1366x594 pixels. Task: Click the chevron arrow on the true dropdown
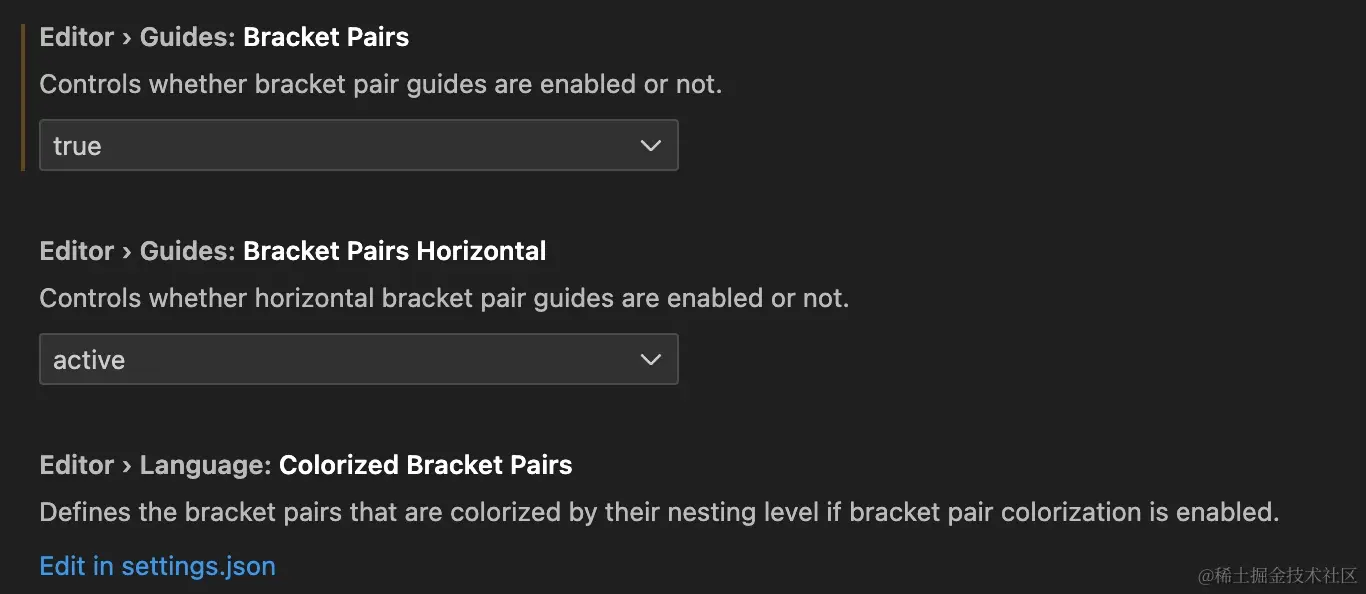(651, 146)
